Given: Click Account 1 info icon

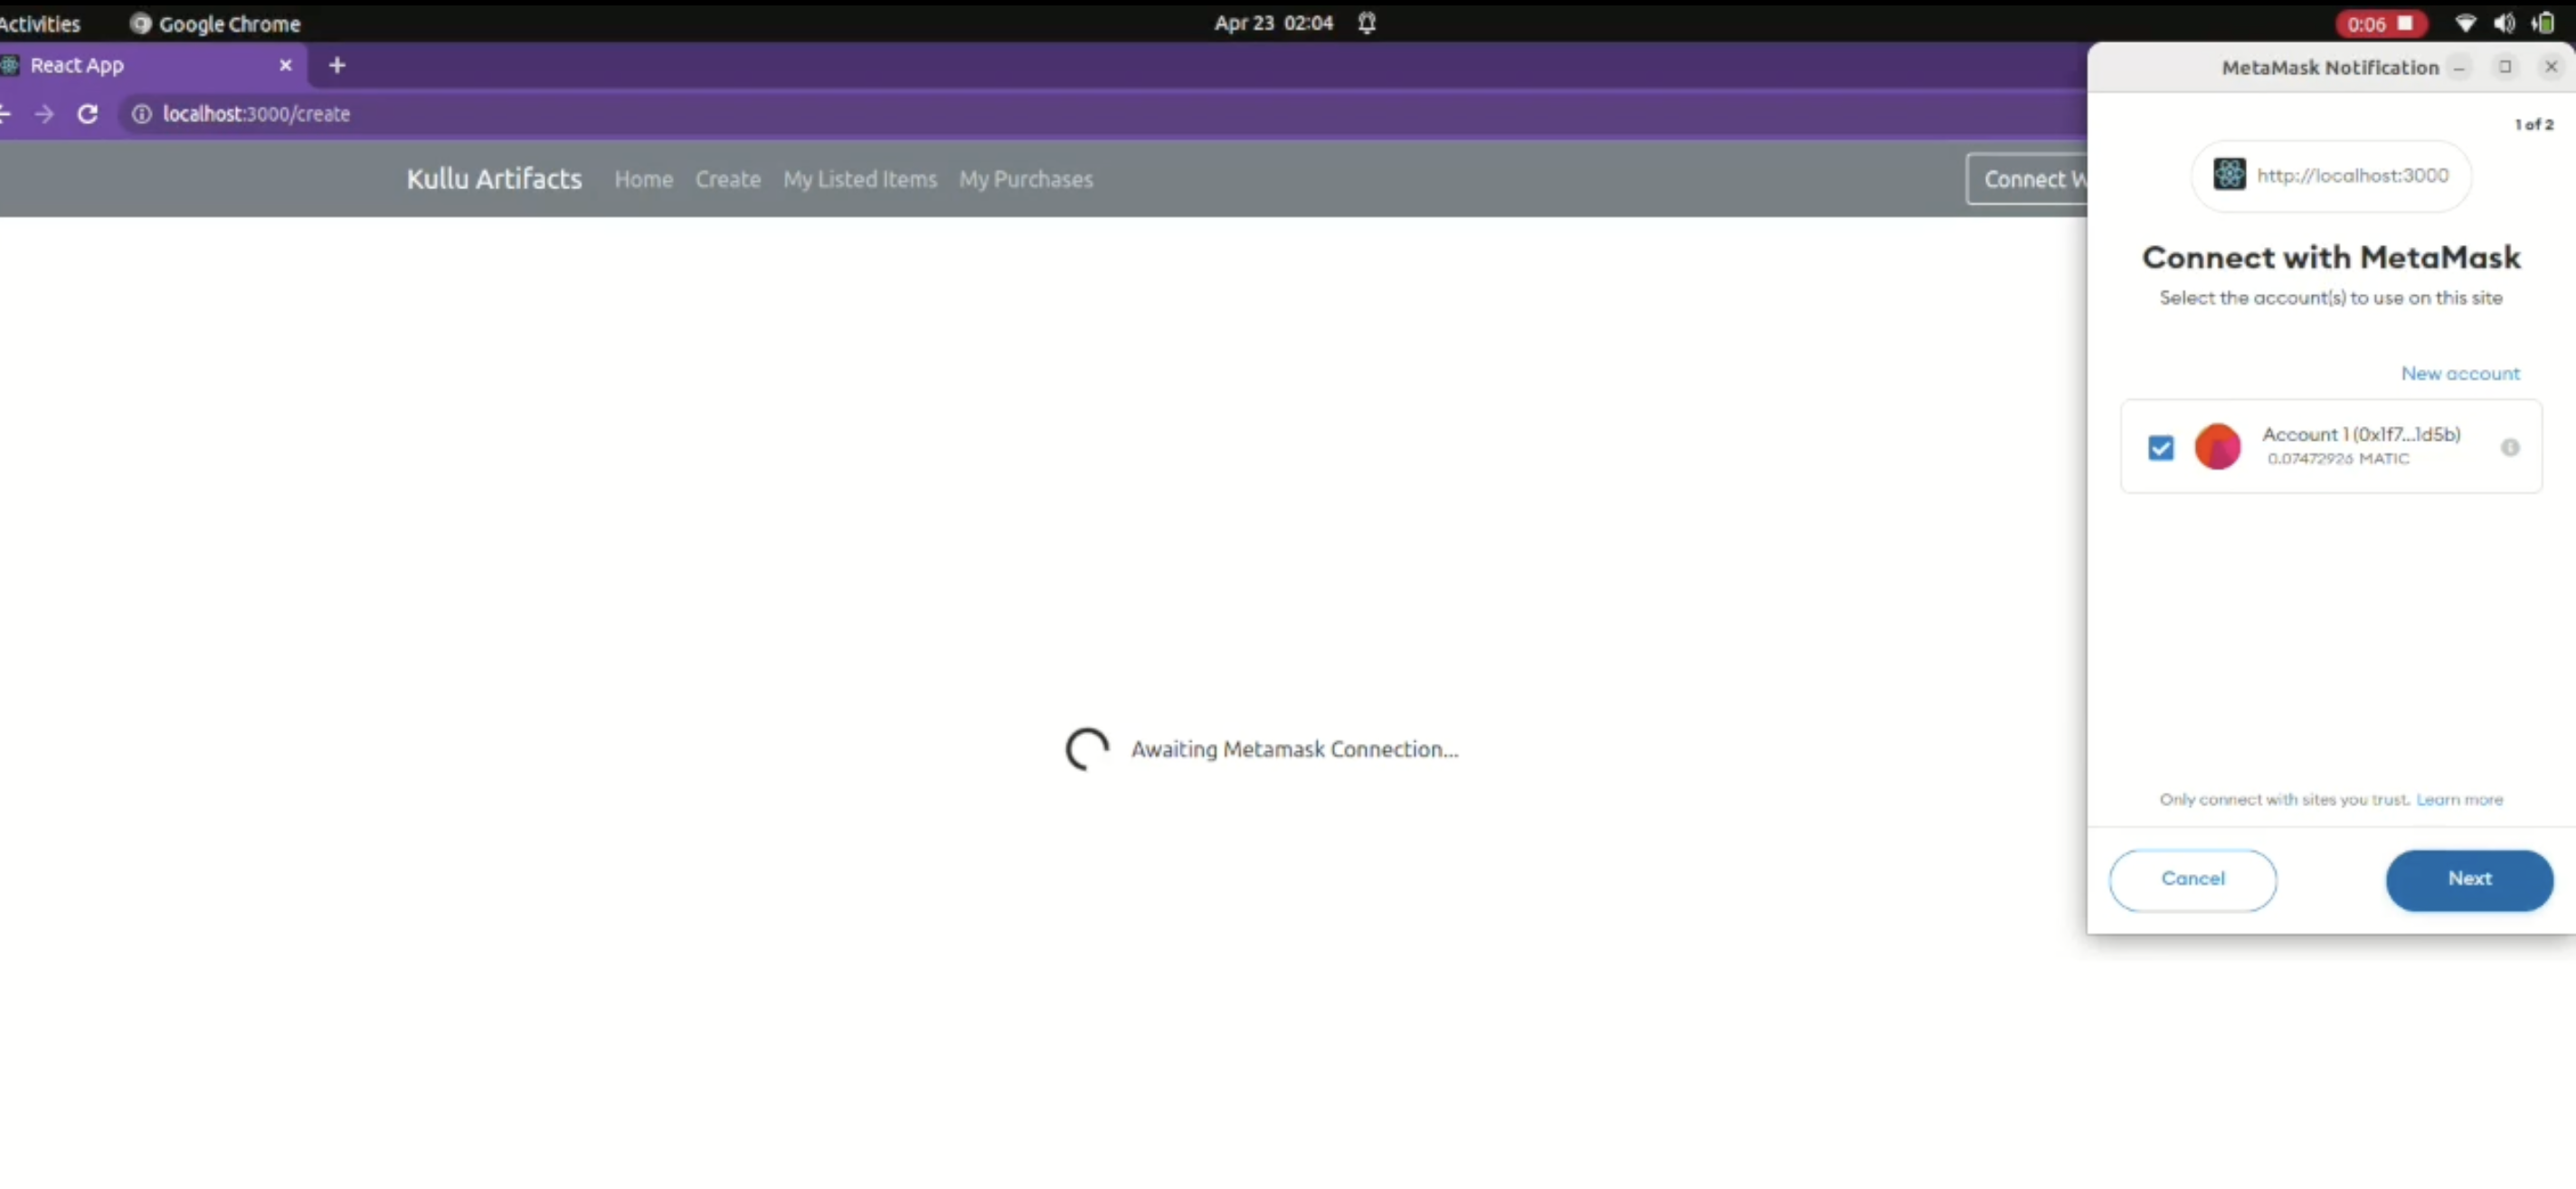Looking at the screenshot, I should pos(2509,447).
